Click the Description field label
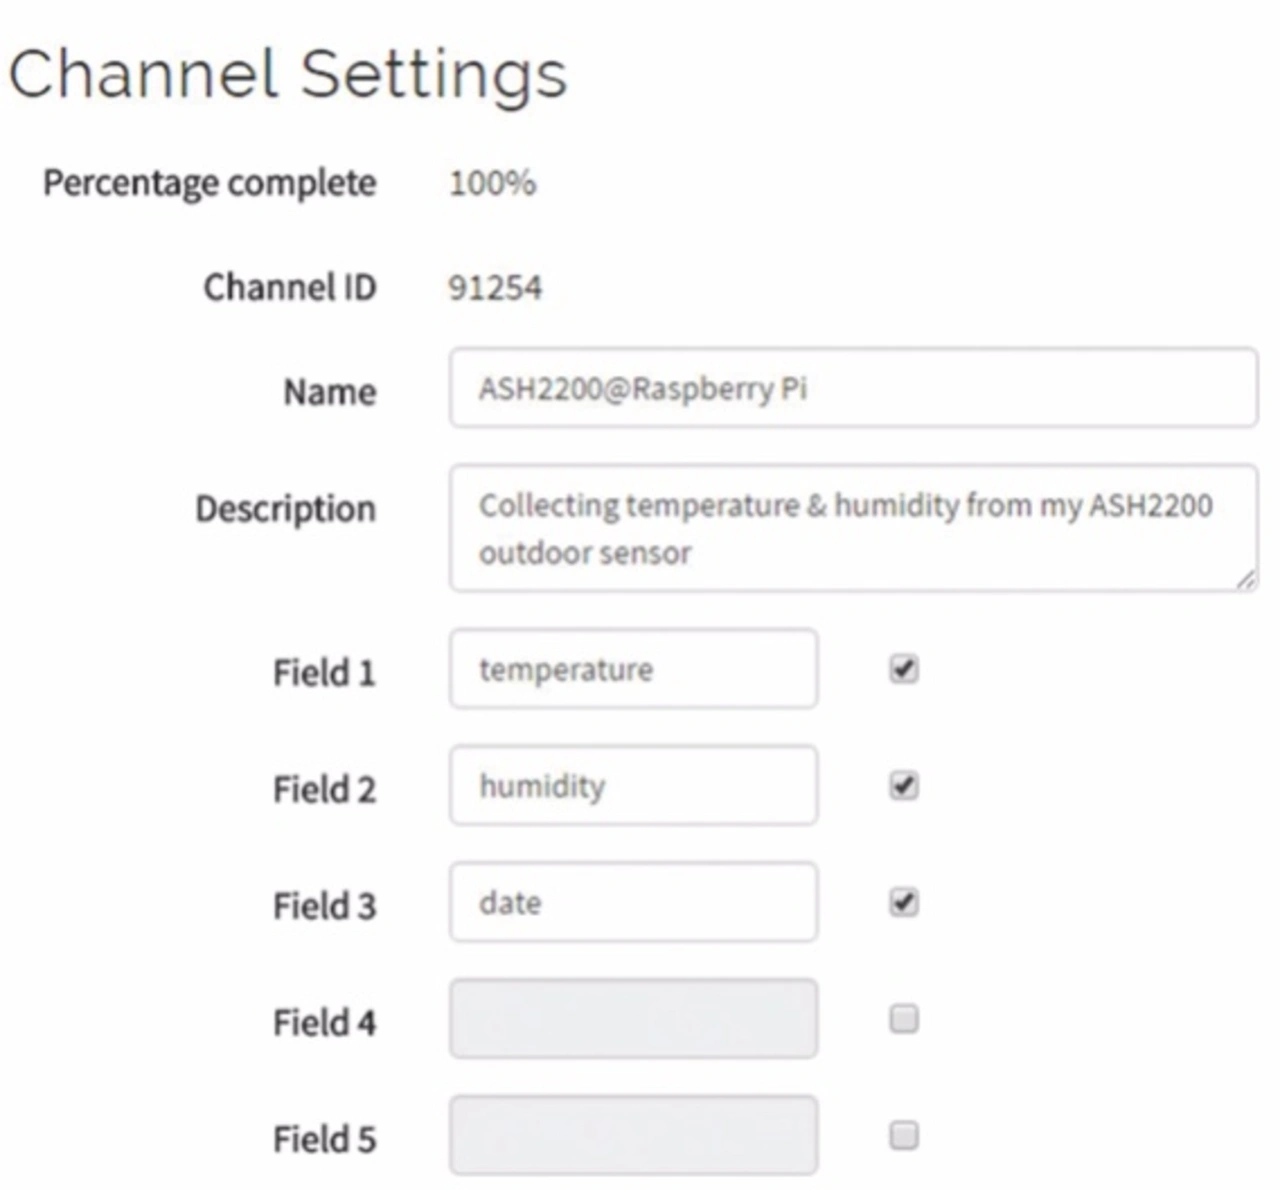Screen dimensions: 1280x1190 (x=286, y=509)
